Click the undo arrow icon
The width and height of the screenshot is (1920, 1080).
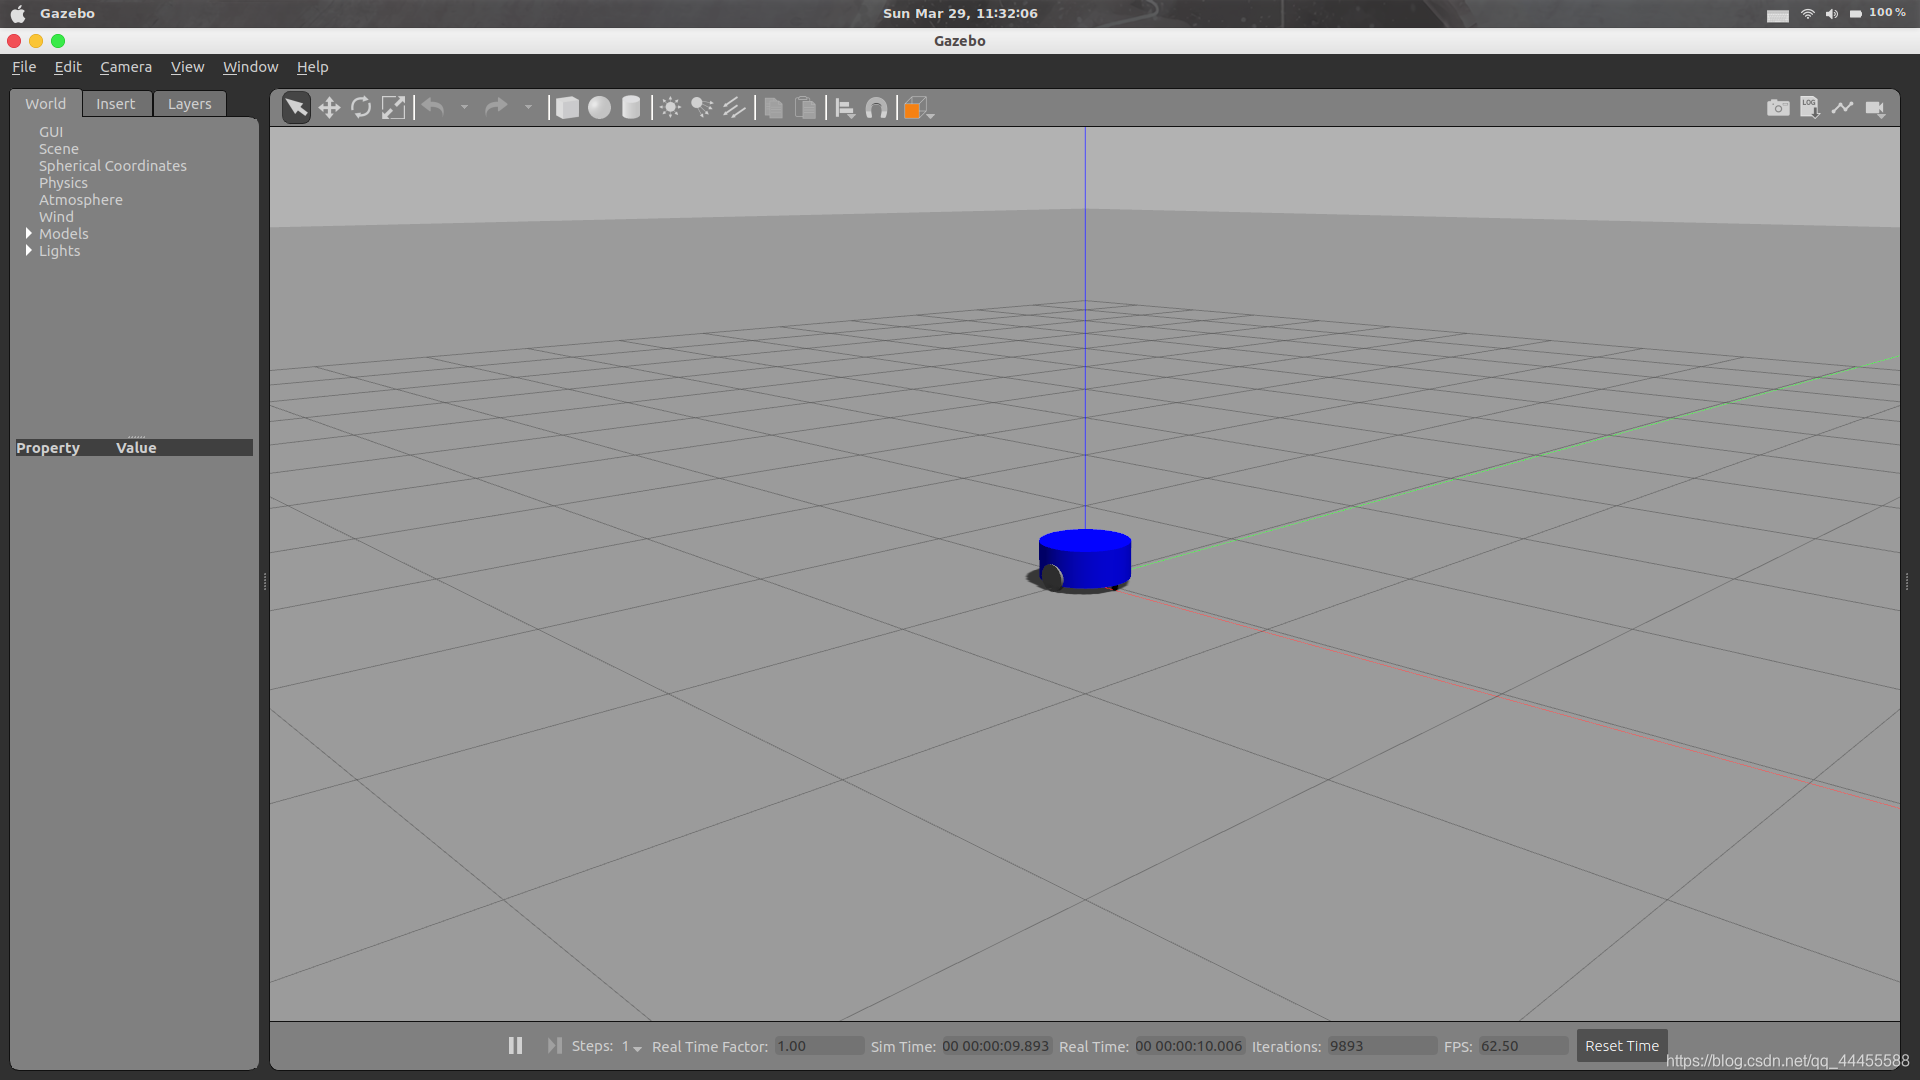click(x=433, y=107)
